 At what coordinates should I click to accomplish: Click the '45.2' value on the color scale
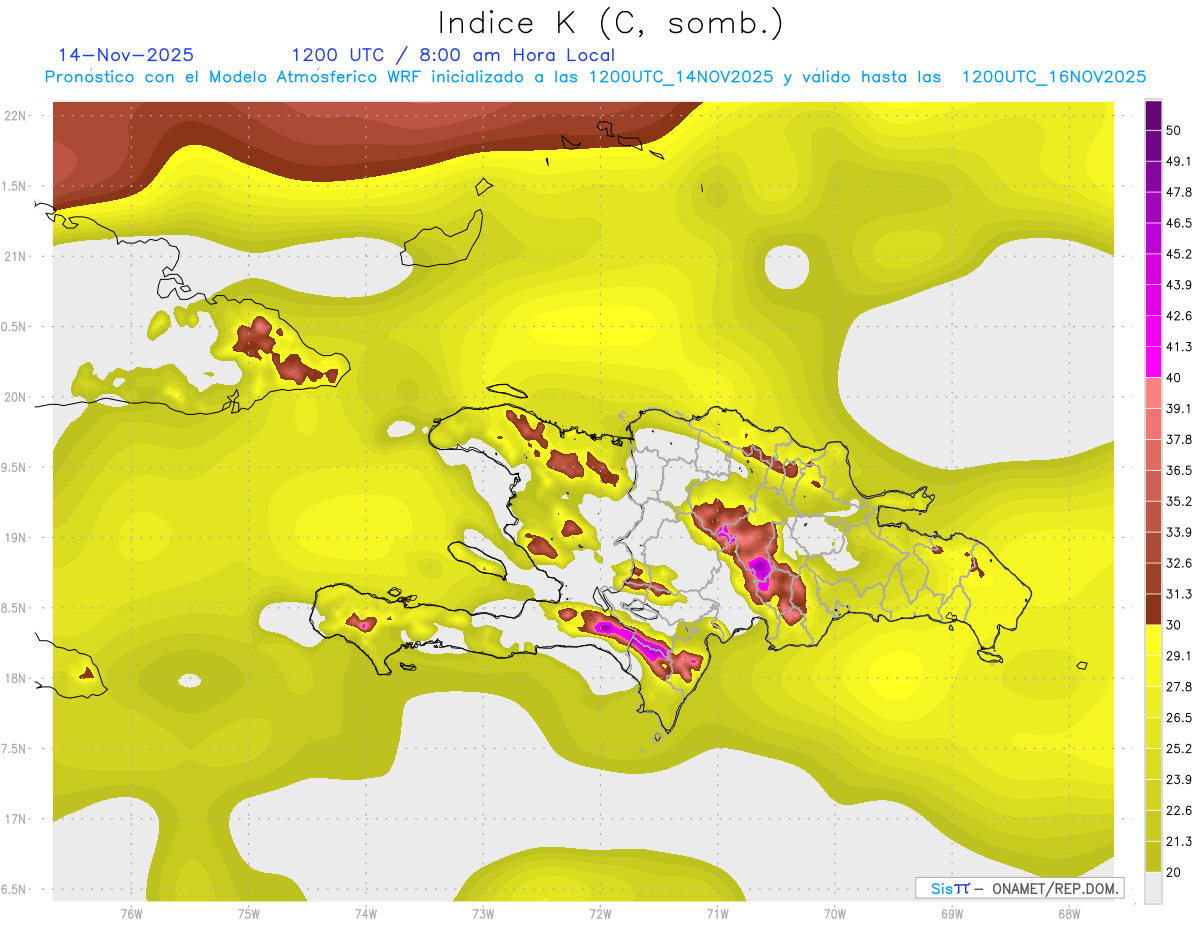(x=1179, y=255)
